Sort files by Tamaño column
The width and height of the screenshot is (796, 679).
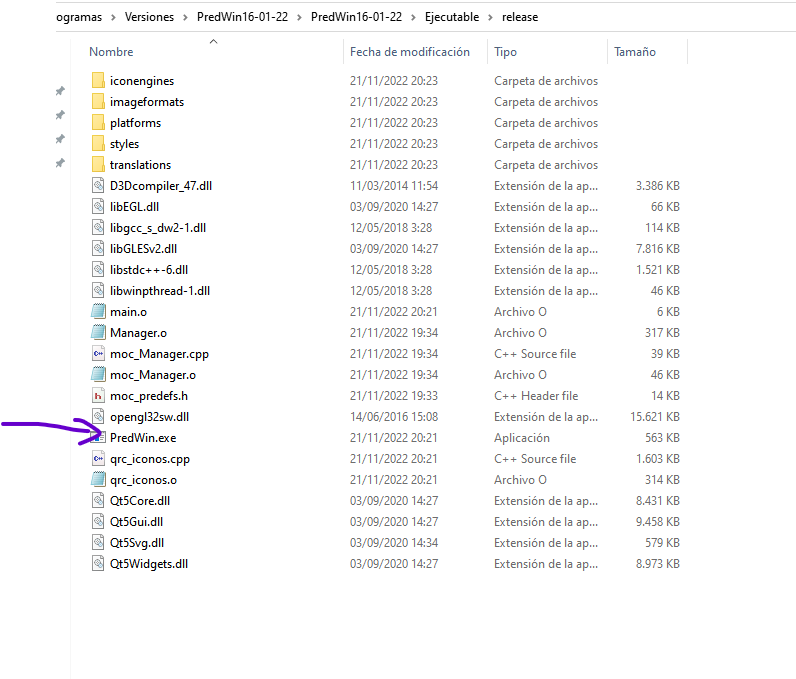pos(635,52)
